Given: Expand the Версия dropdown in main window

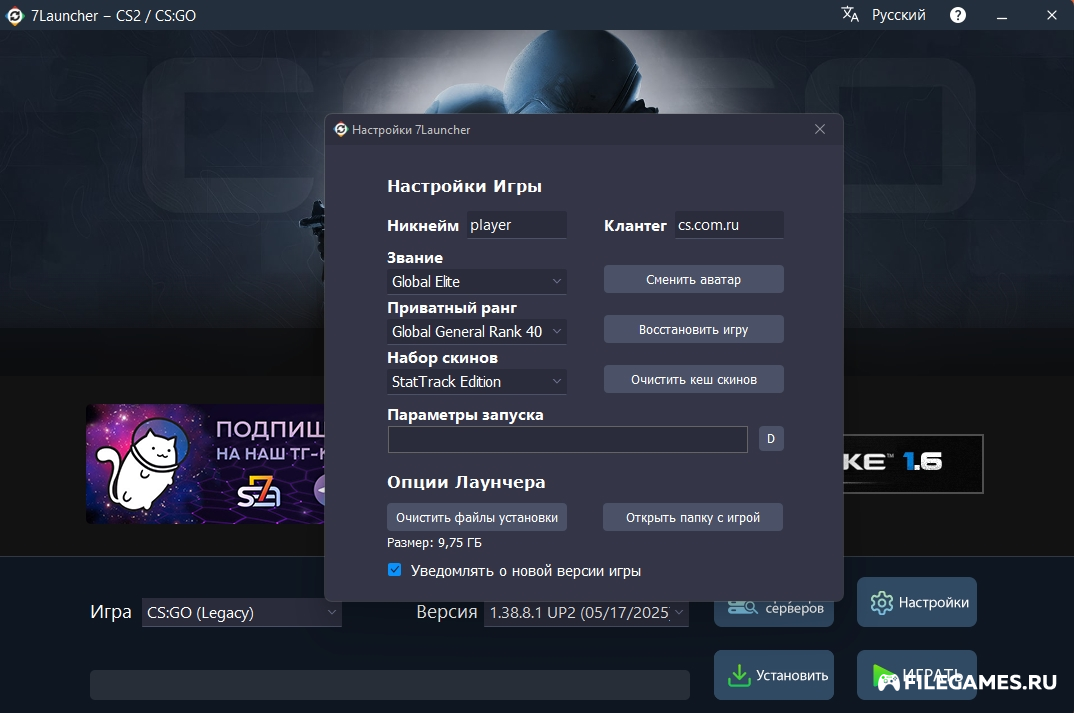Looking at the screenshot, I should [x=586, y=612].
